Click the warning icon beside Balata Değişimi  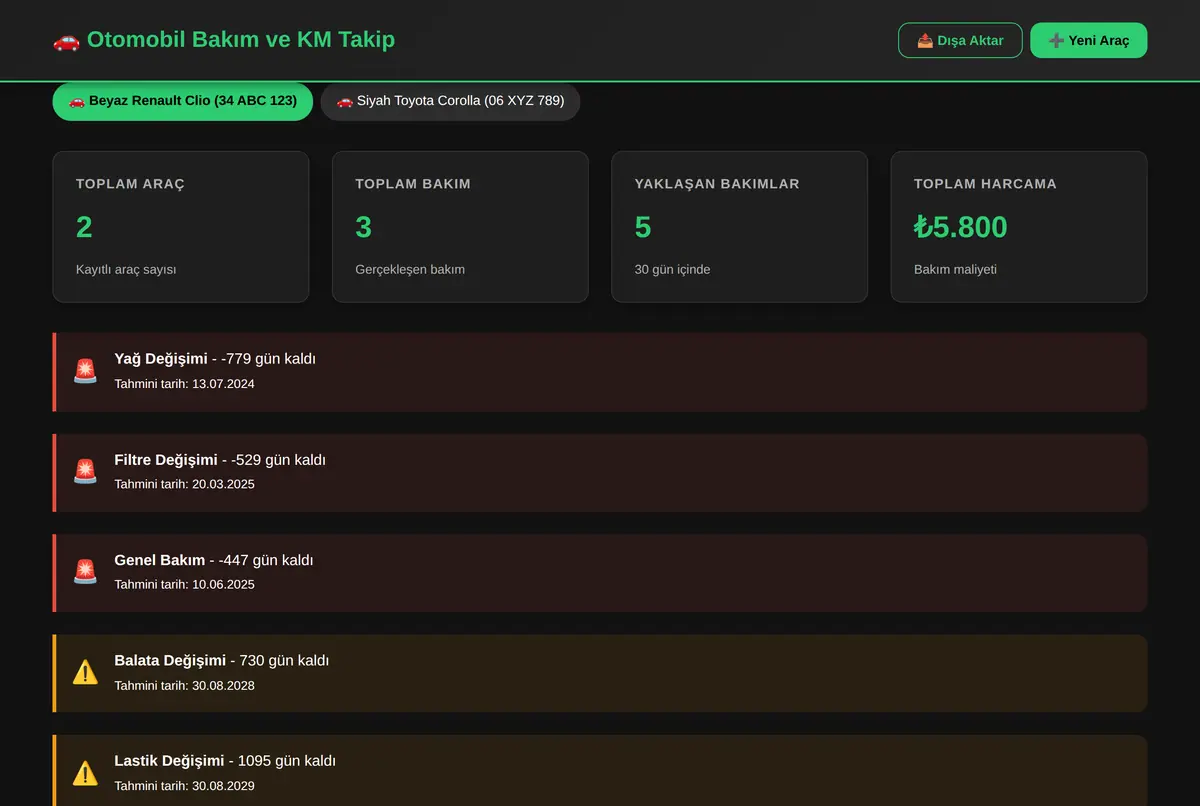[85, 673]
